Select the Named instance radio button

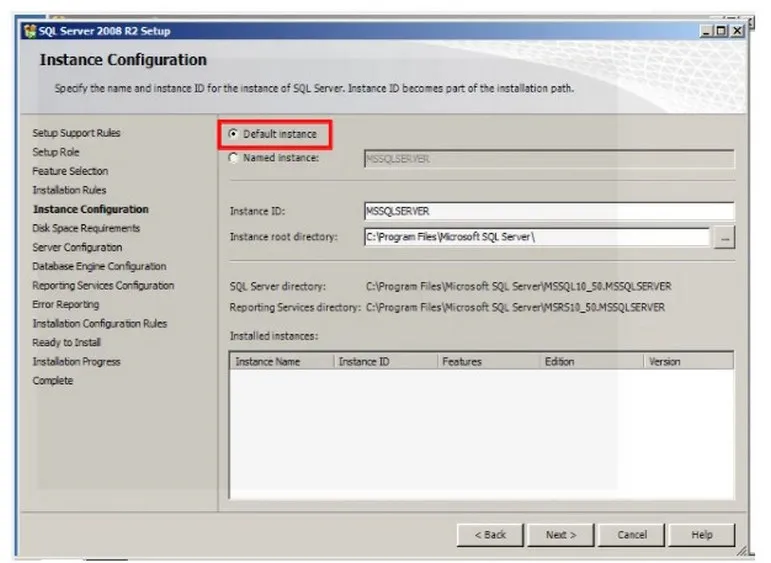point(234,158)
